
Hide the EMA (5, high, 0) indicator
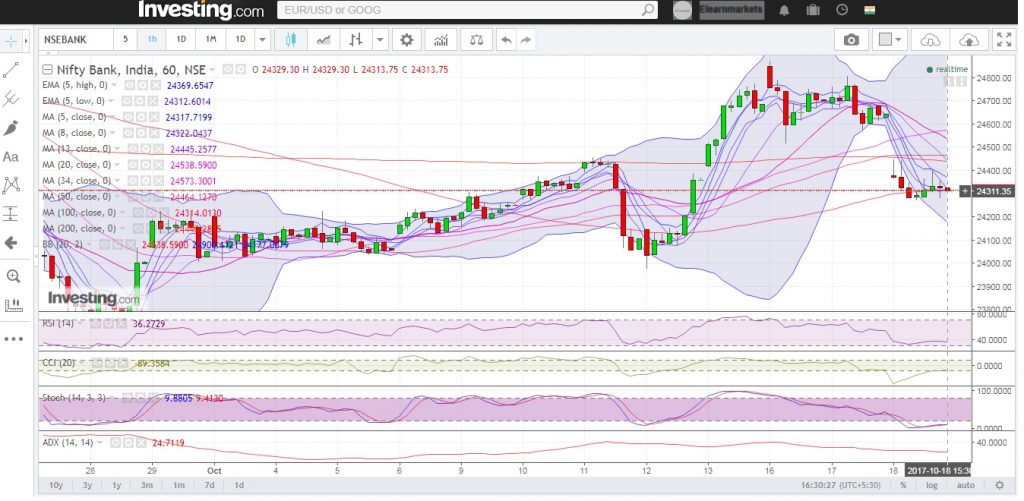click(129, 86)
